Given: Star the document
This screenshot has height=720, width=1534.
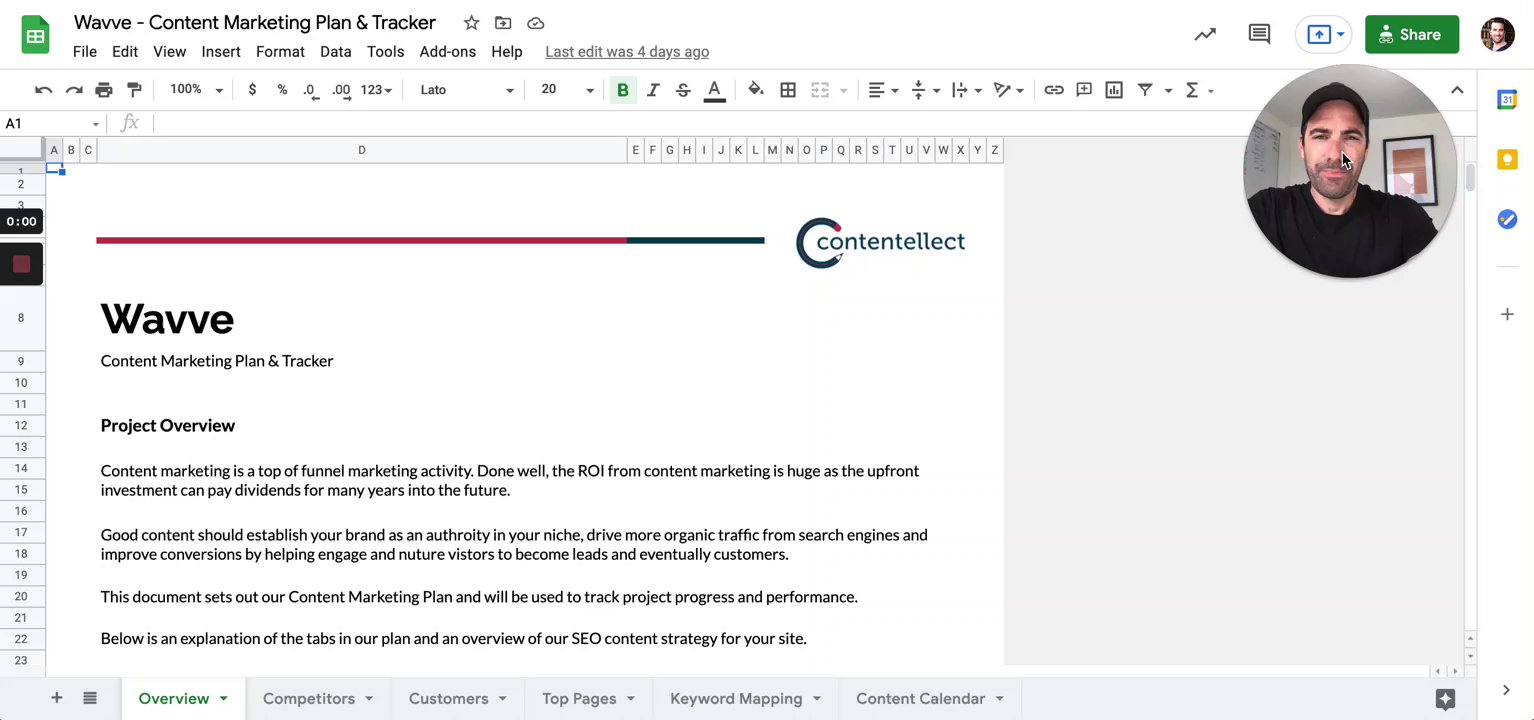Looking at the screenshot, I should (471, 23).
